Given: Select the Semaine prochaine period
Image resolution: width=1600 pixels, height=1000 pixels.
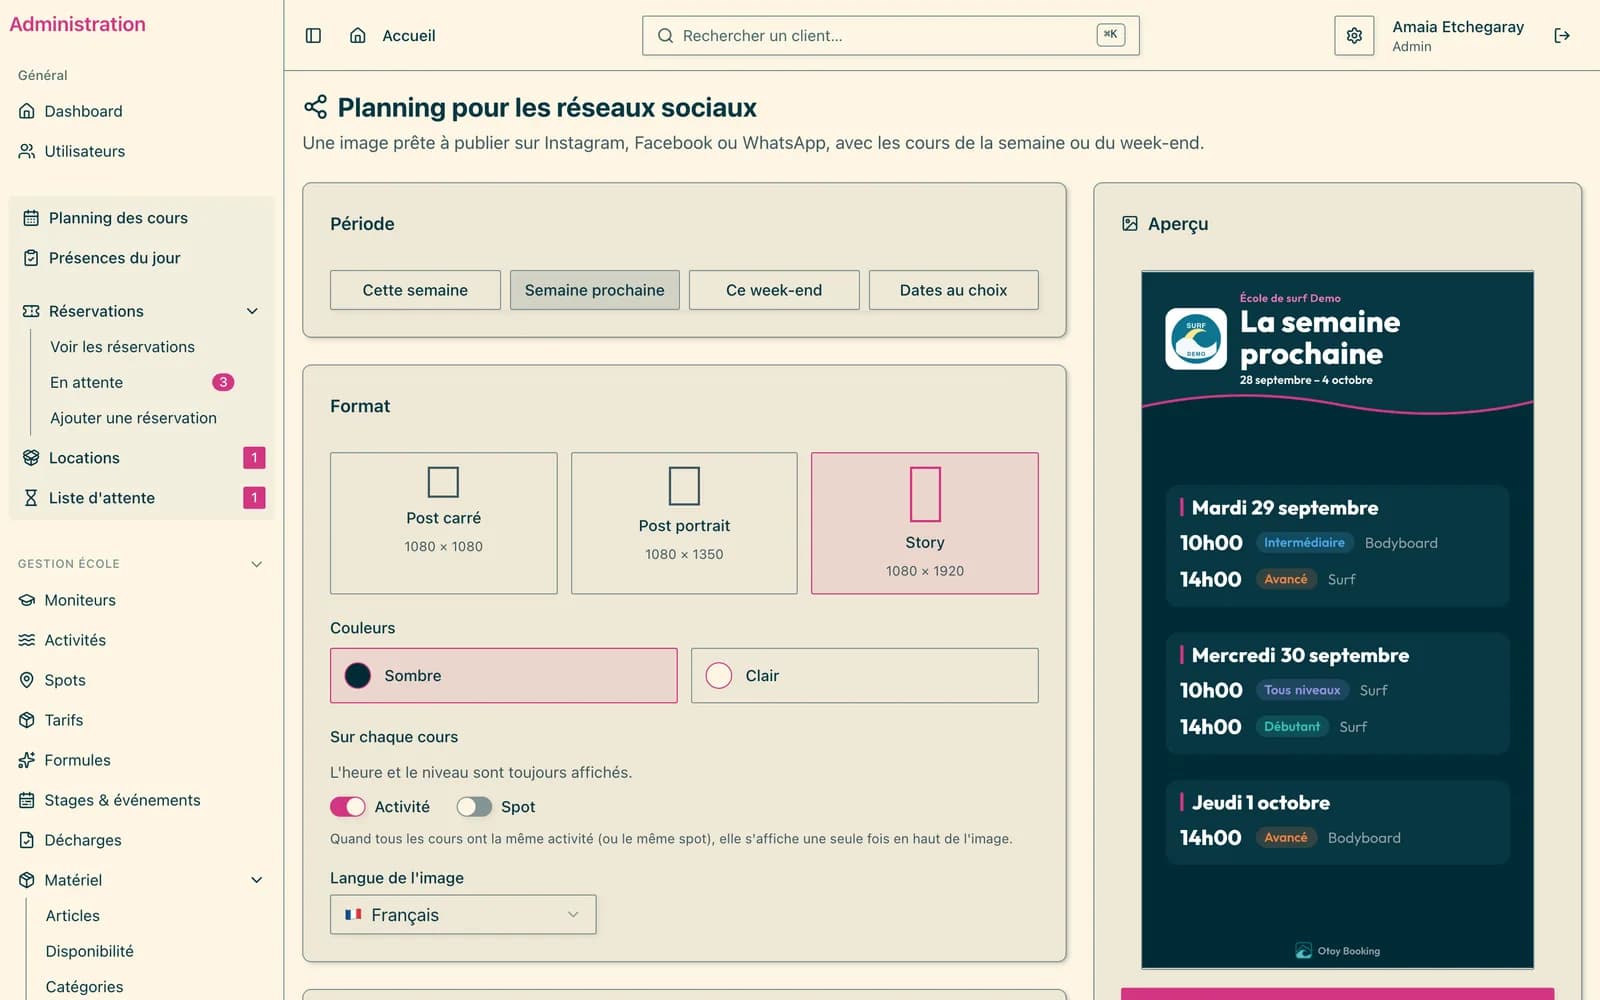Looking at the screenshot, I should 595,290.
